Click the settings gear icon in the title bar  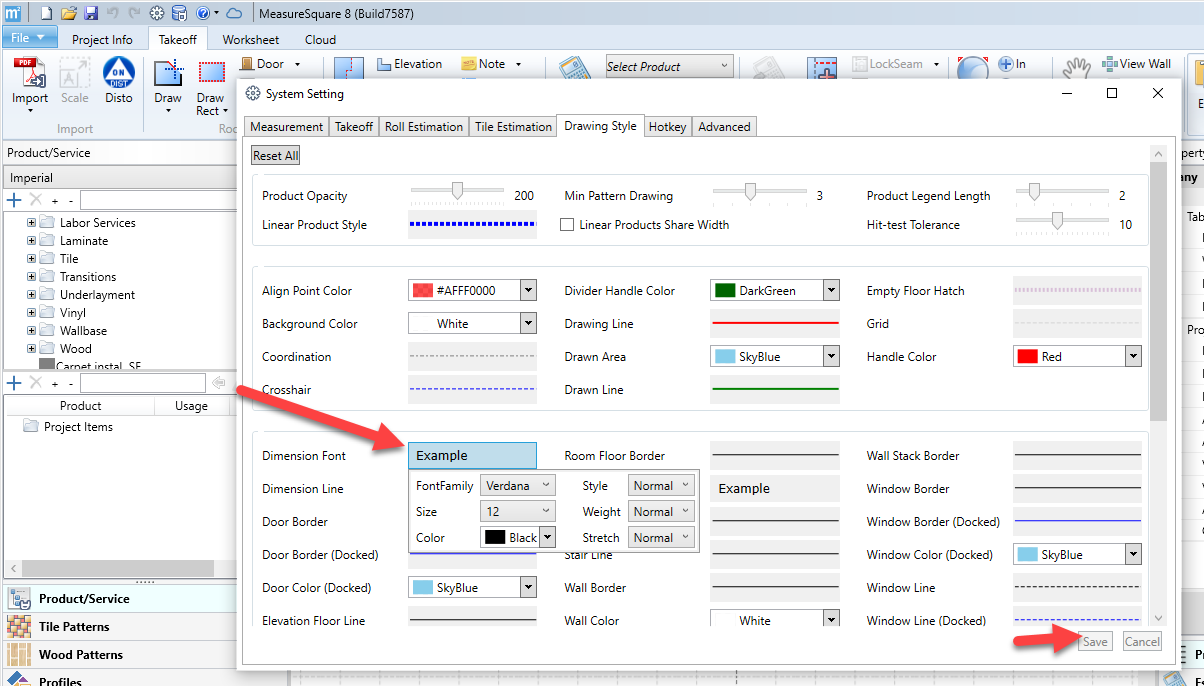coord(157,13)
